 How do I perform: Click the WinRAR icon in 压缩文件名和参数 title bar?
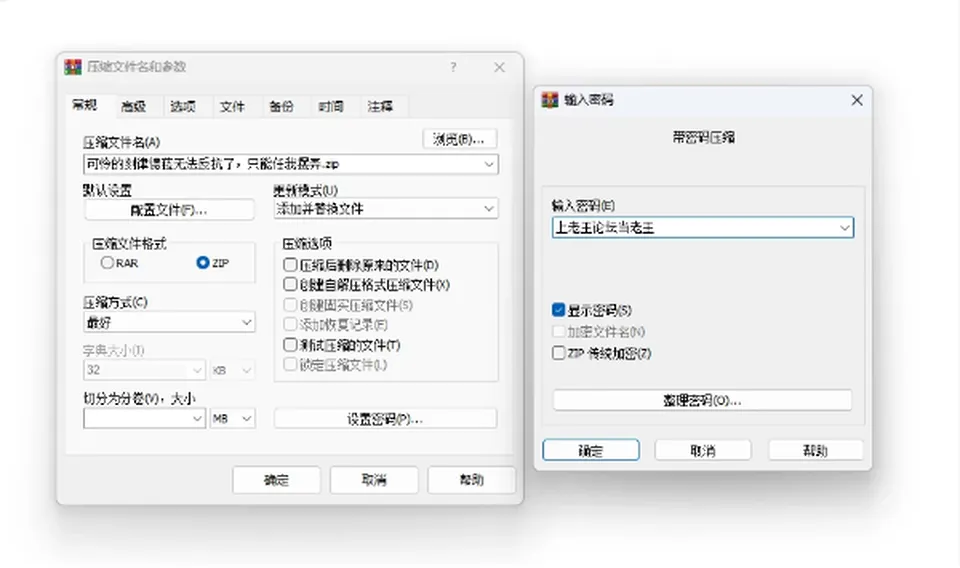coord(73,67)
